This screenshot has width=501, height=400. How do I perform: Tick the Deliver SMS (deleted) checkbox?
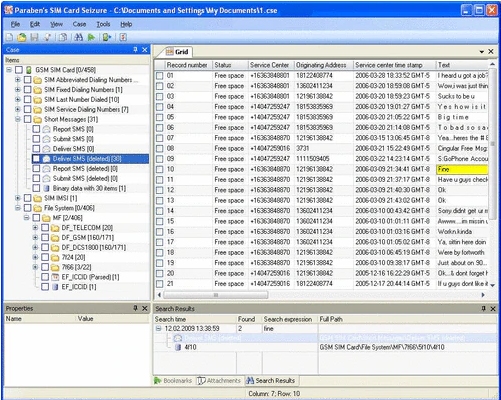pyautogui.click(x=36, y=159)
